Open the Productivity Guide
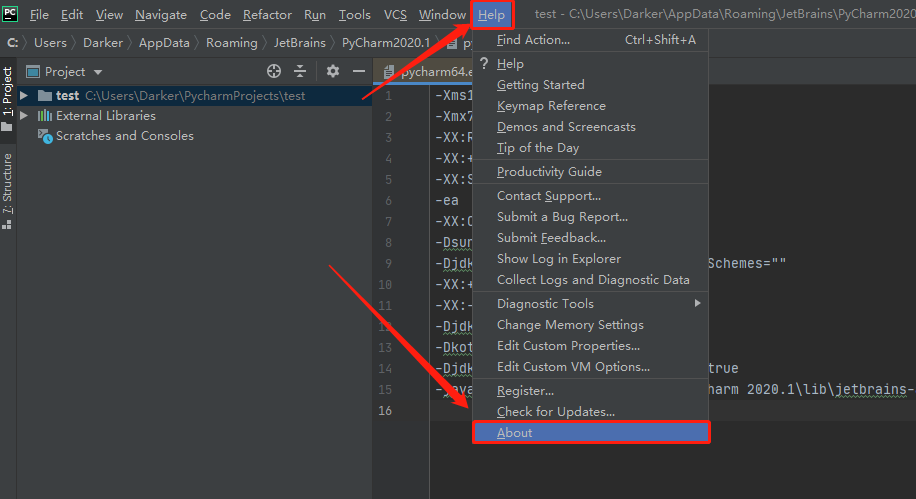The width and height of the screenshot is (916, 499). click(590, 172)
